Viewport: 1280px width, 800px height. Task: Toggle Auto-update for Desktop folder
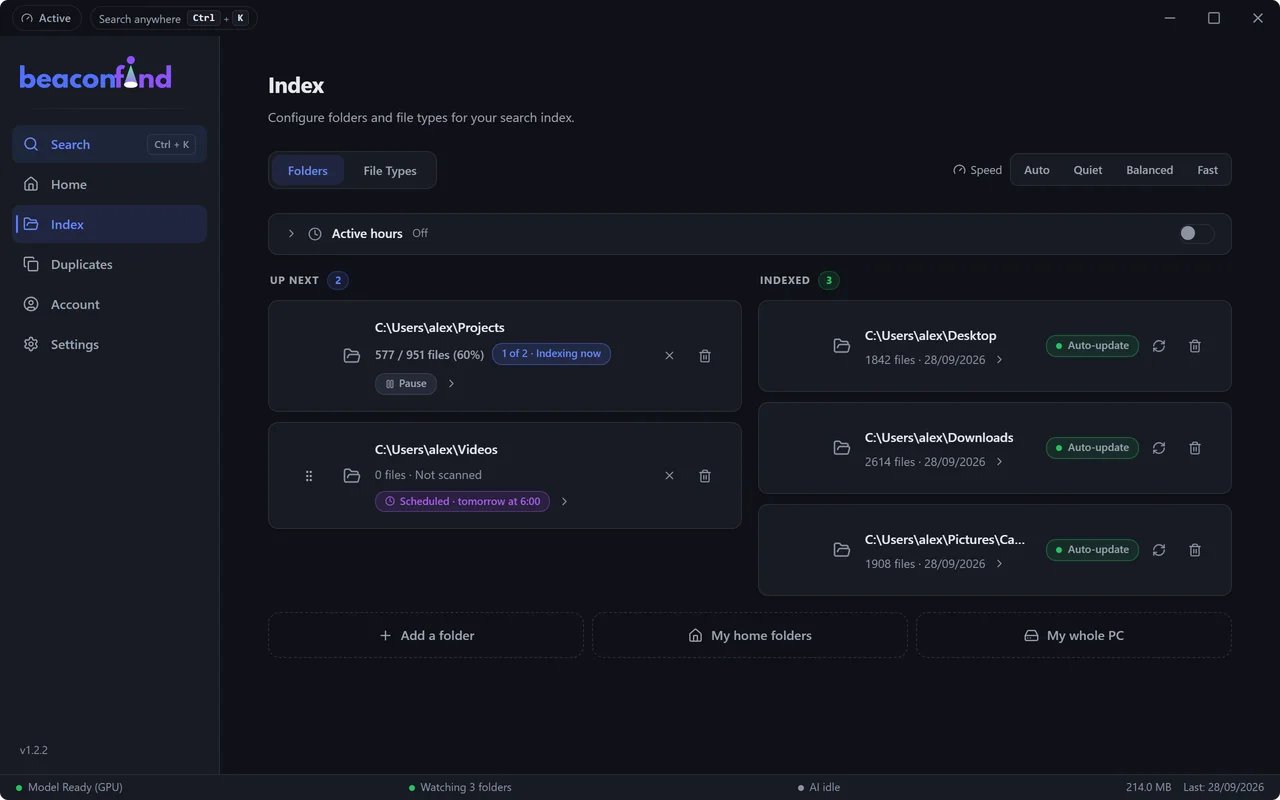1092,346
